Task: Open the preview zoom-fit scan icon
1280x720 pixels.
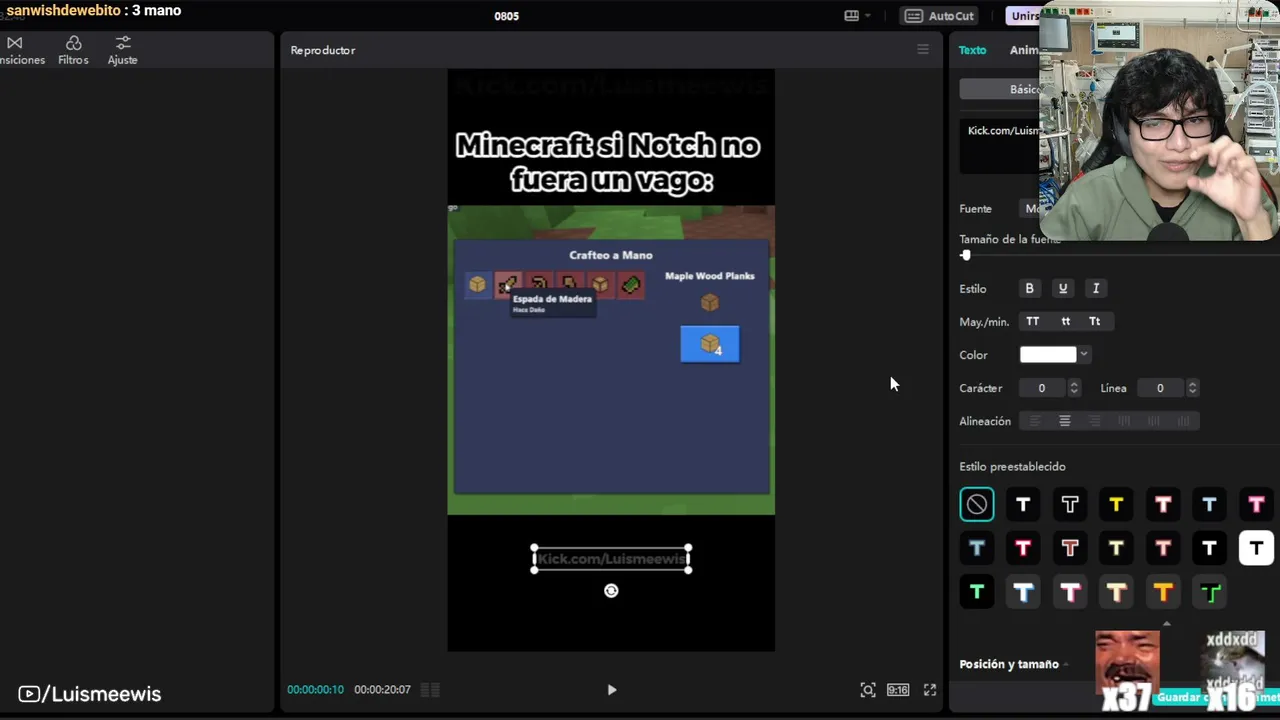Action: [868, 690]
